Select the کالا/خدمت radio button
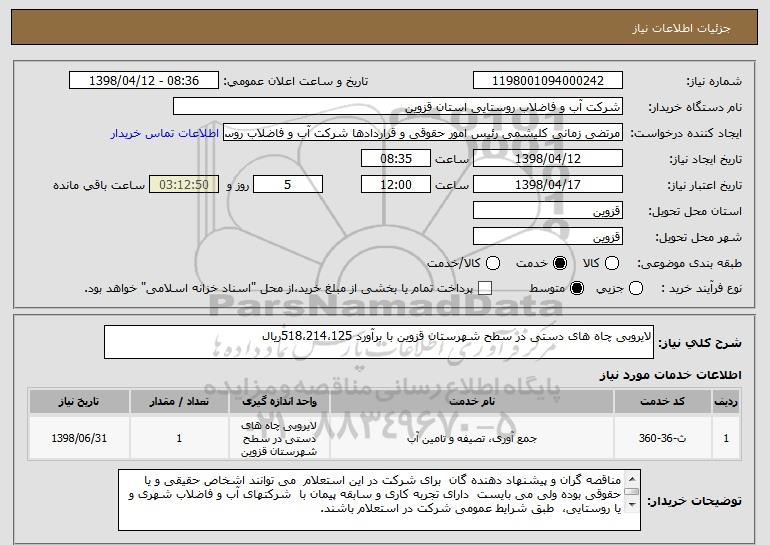The image size is (770, 545). click(493, 263)
